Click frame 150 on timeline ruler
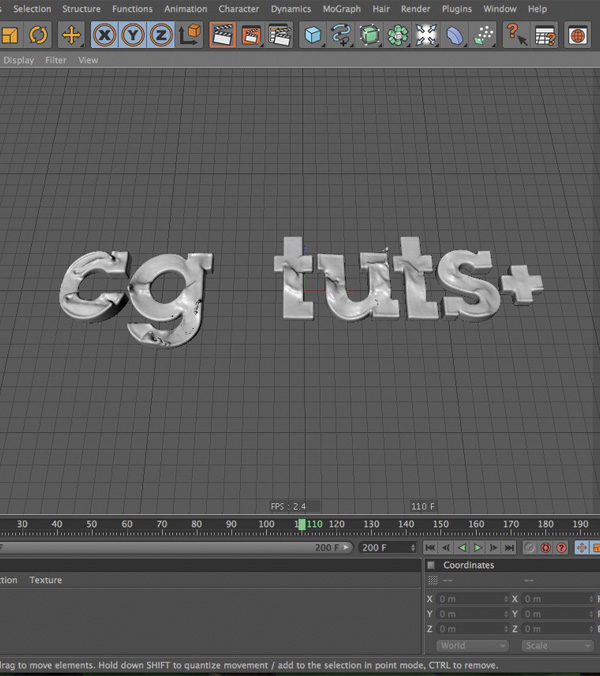 (441, 524)
